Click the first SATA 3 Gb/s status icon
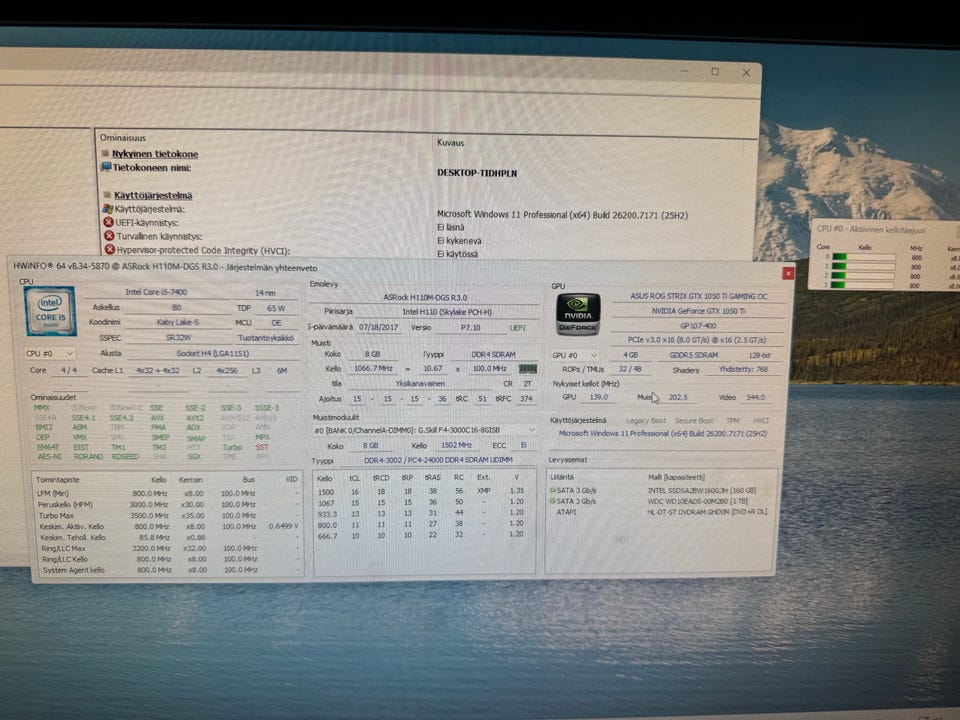This screenshot has width=960, height=720. 552,490
